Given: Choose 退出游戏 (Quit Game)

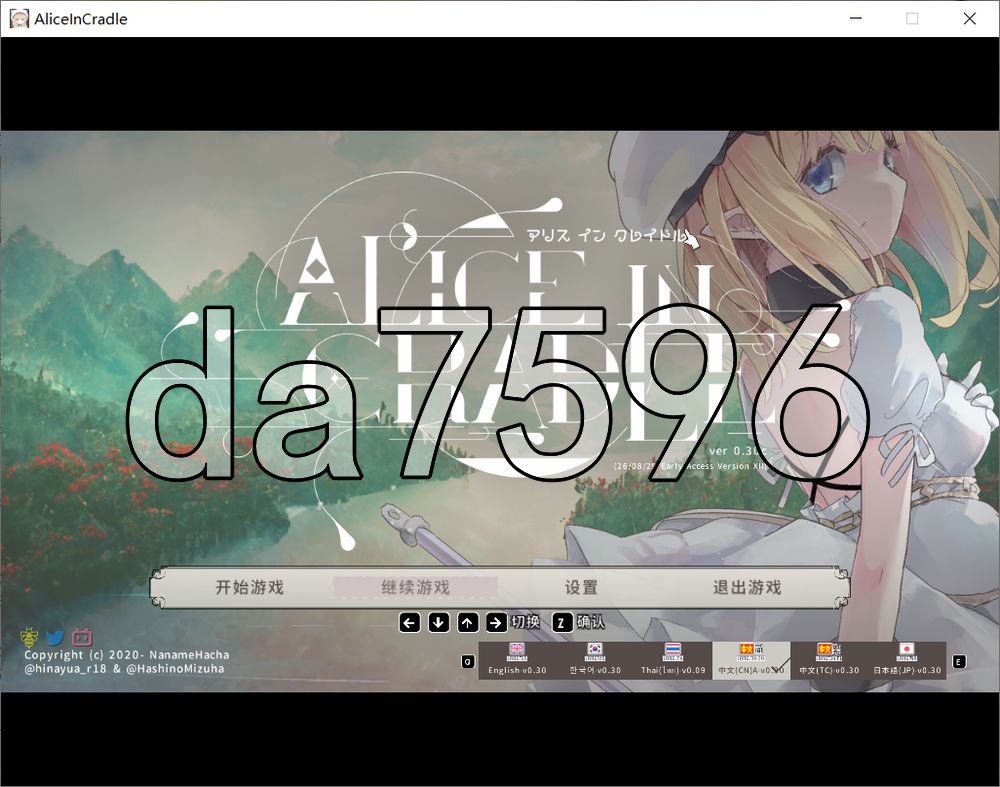Looking at the screenshot, I should 747,587.
